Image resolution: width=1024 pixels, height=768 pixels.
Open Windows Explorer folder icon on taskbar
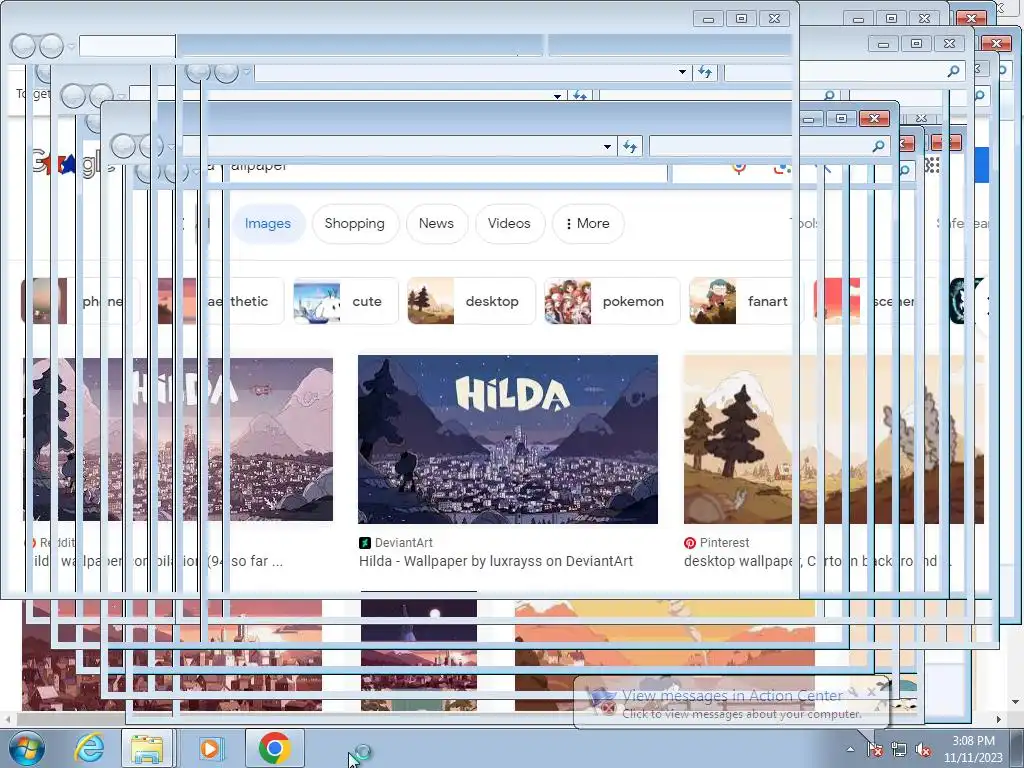147,748
